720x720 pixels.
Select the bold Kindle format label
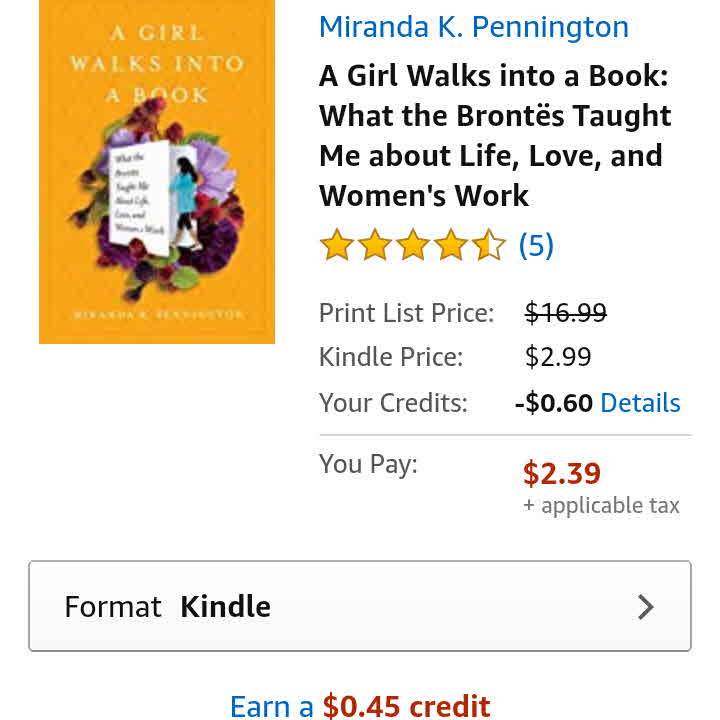[225, 607]
